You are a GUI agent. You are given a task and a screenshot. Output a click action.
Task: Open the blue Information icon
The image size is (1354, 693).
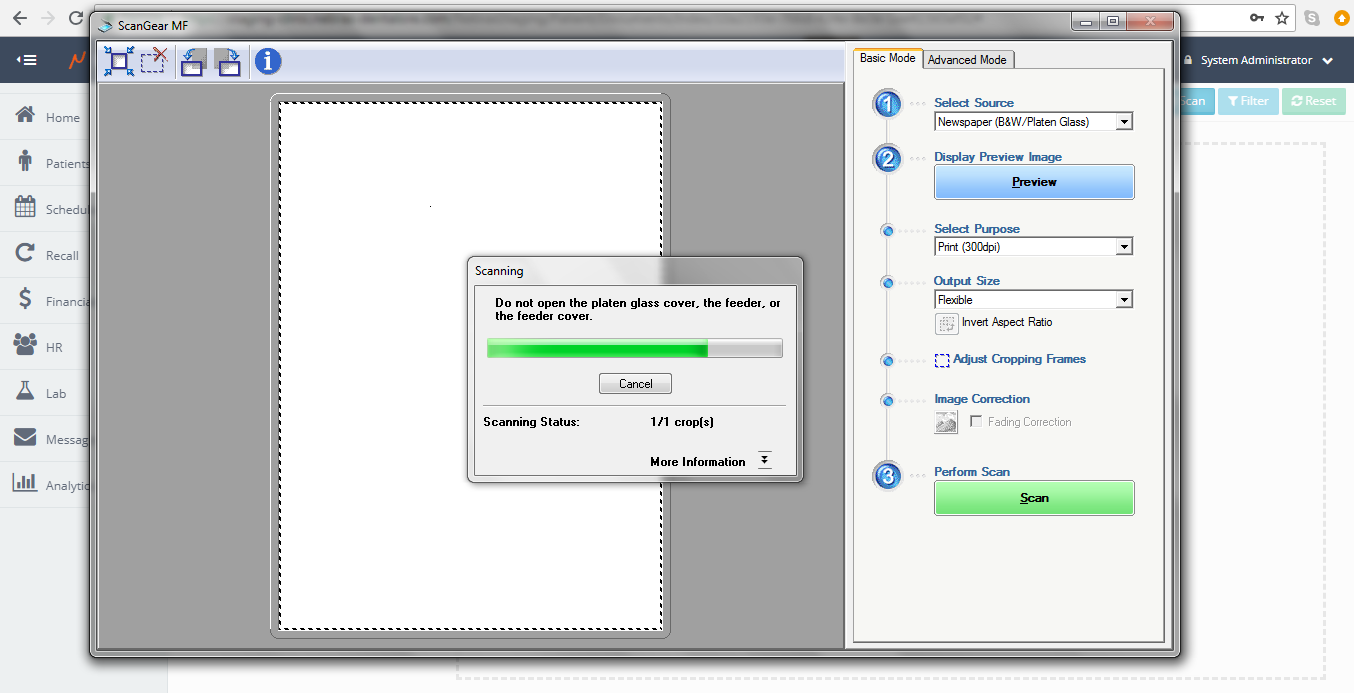(268, 62)
